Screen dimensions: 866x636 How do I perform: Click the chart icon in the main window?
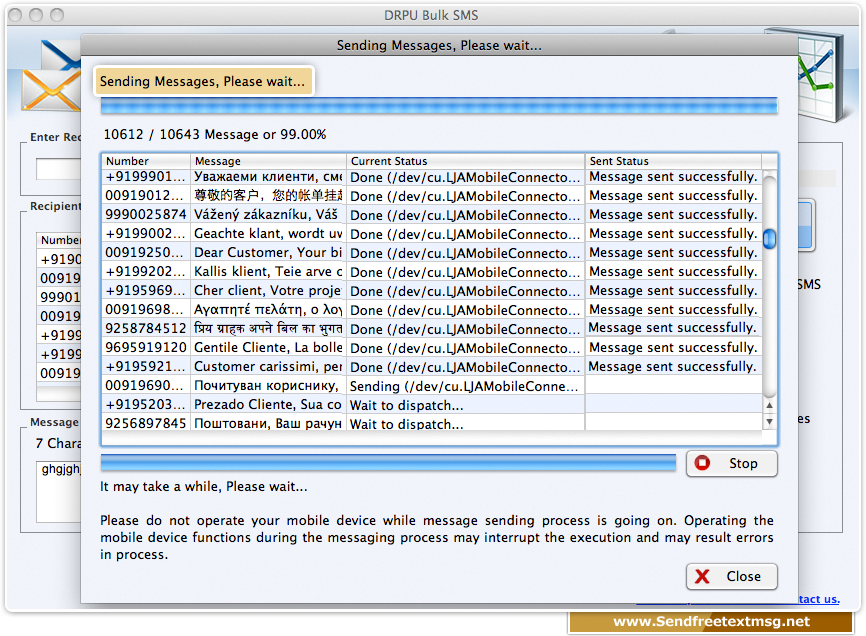(x=820, y=75)
